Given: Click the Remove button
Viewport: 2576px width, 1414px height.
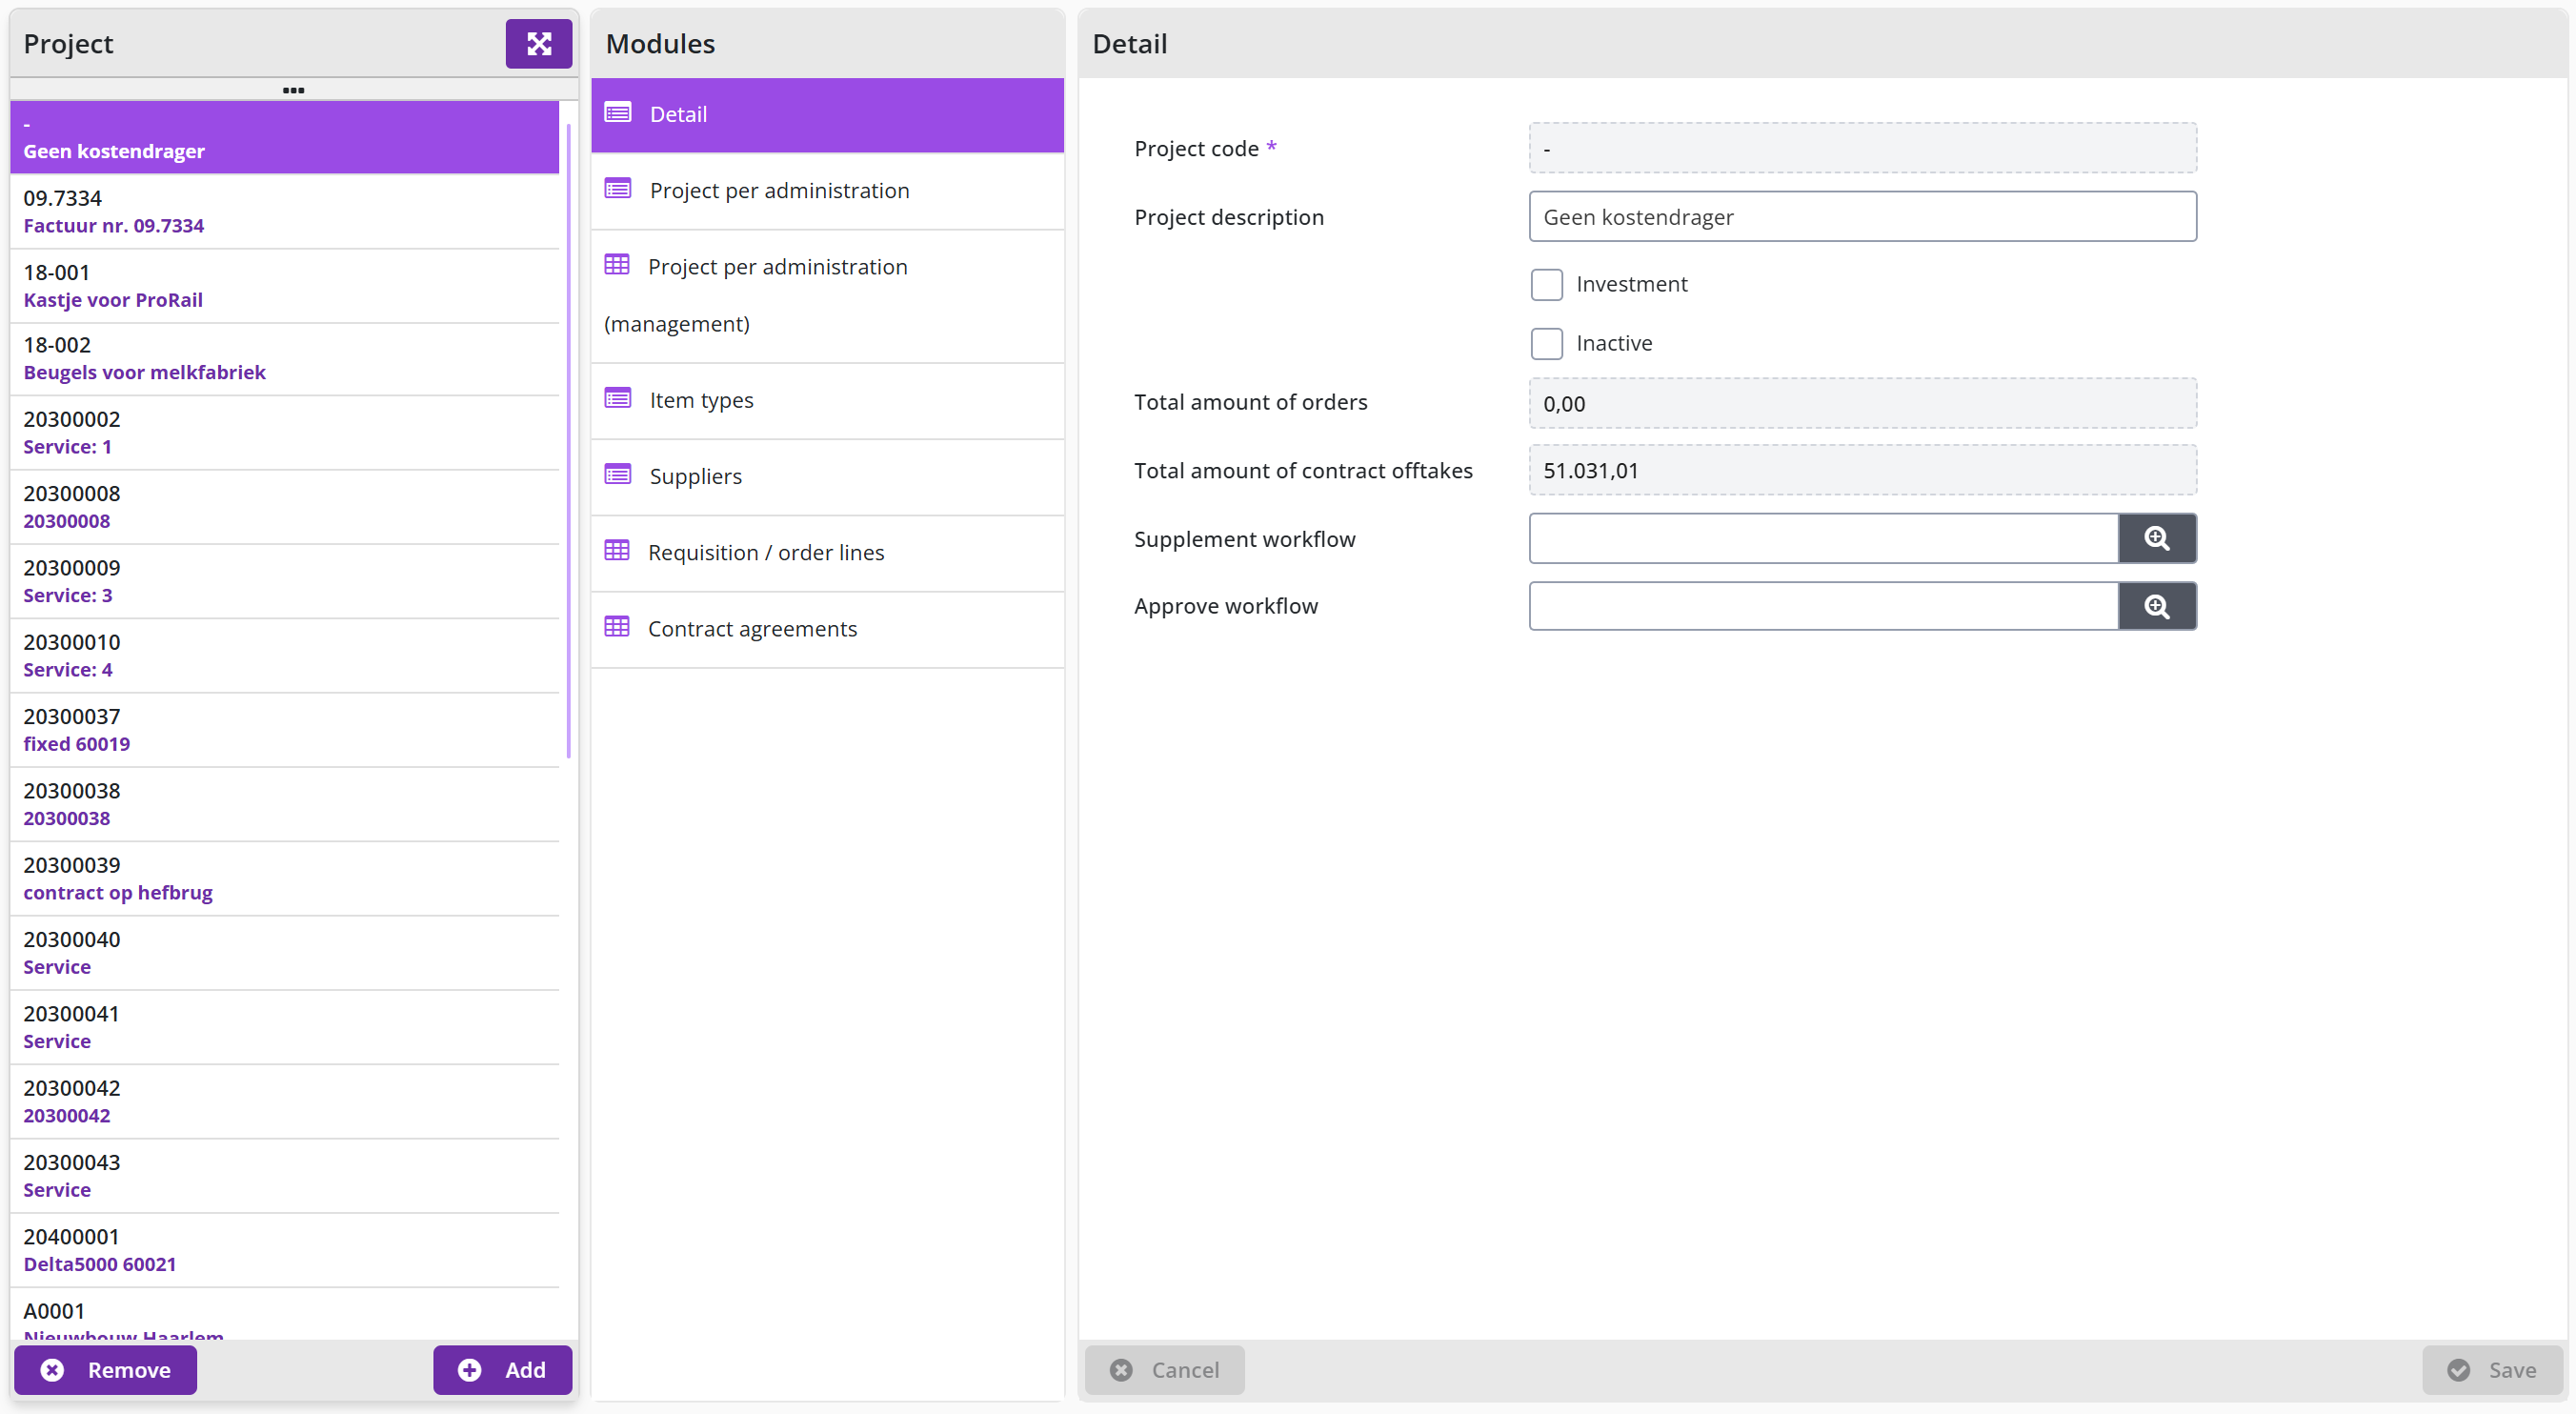Looking at the screenshot, I should pos(105,1370).
